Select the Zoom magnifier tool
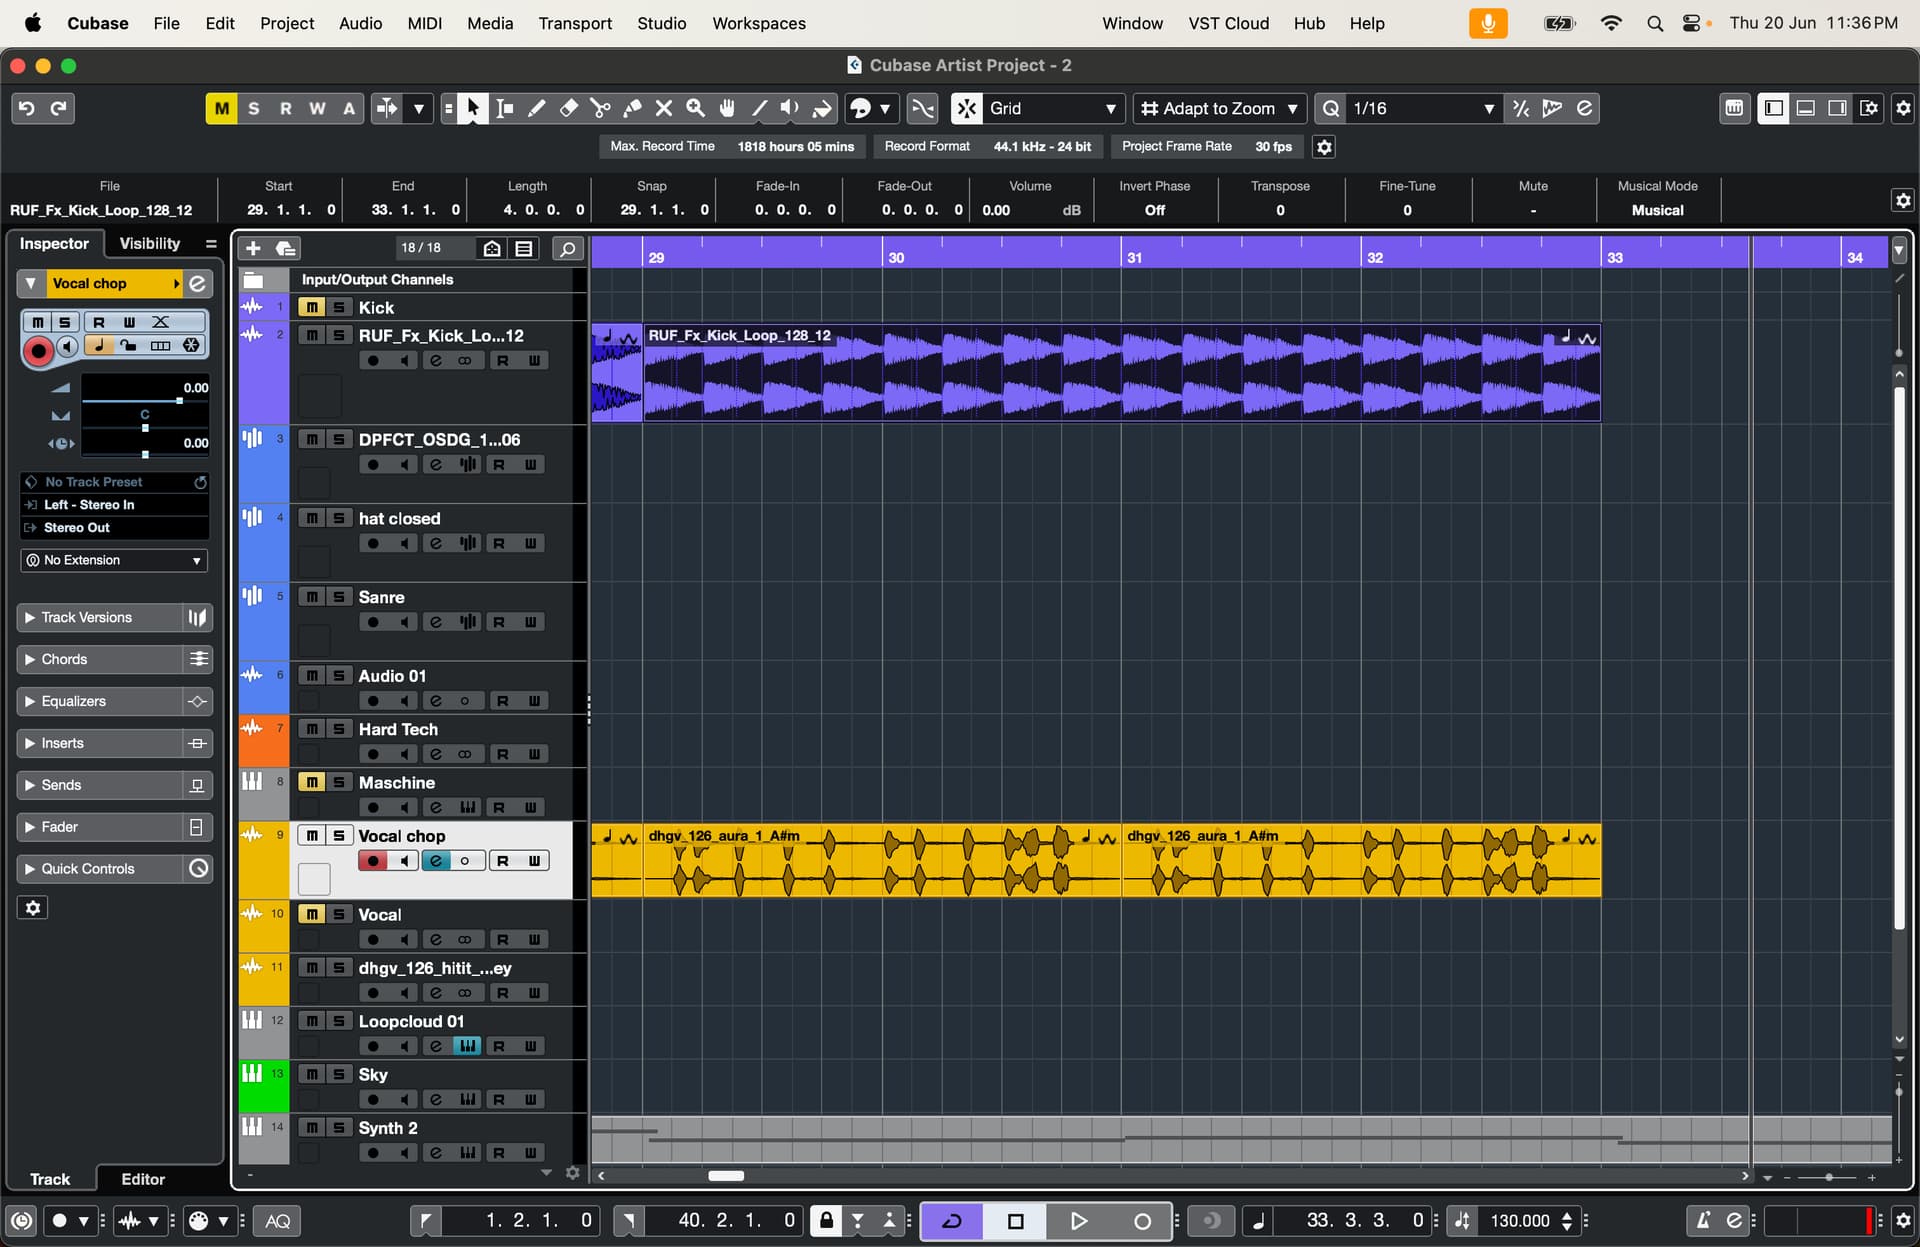Viewport: 1920px width, 1247px height. tap(696, 108)
